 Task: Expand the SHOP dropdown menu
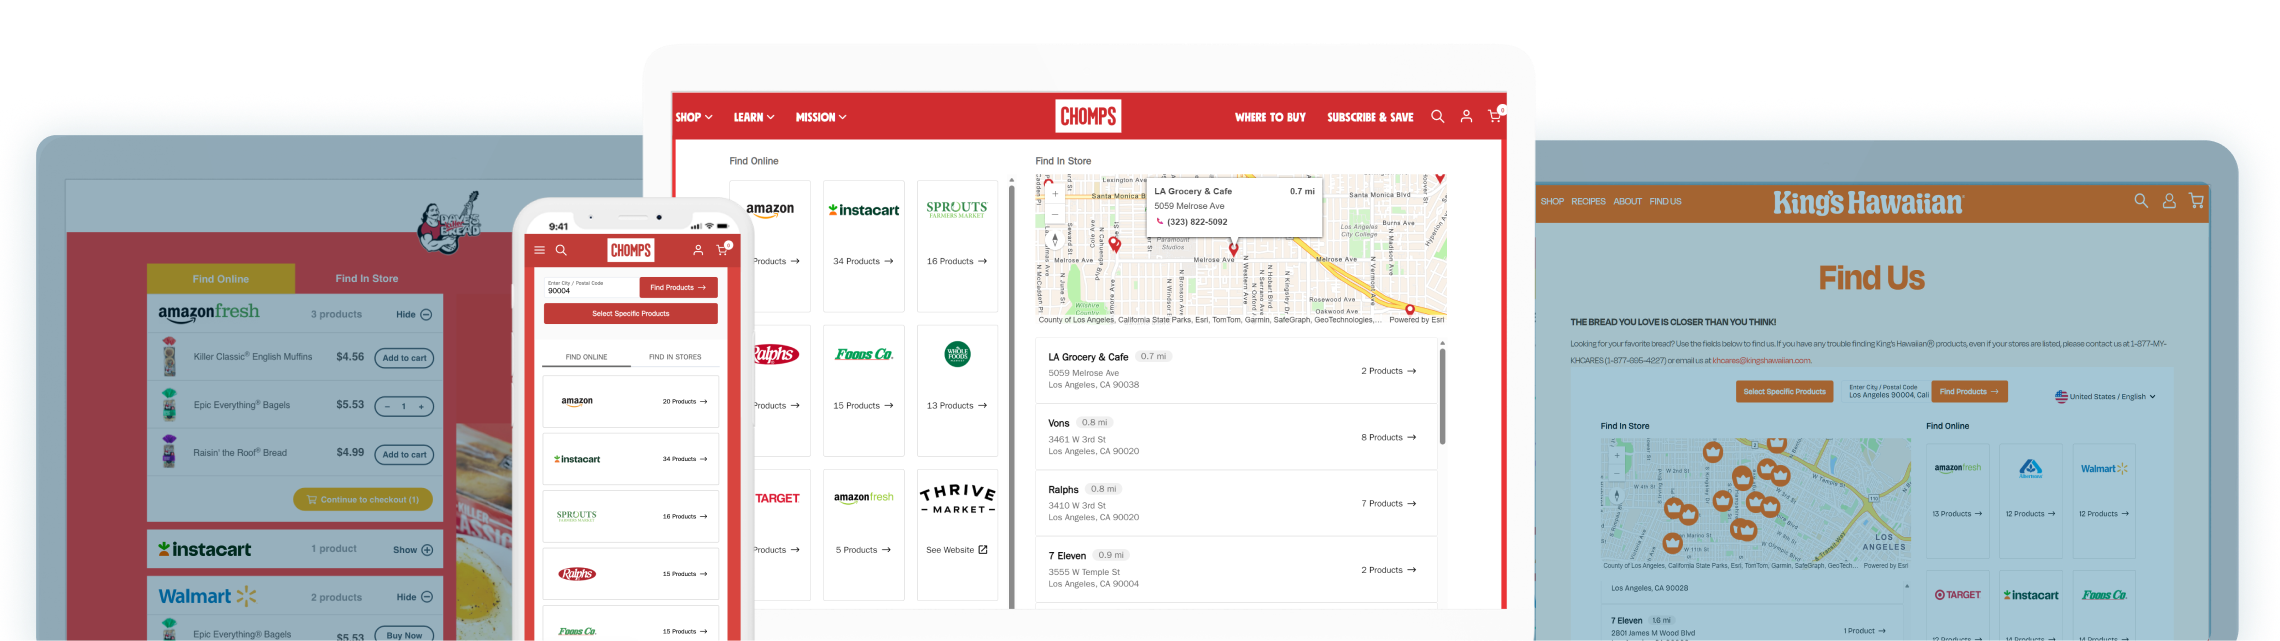[x=694, y=117]
